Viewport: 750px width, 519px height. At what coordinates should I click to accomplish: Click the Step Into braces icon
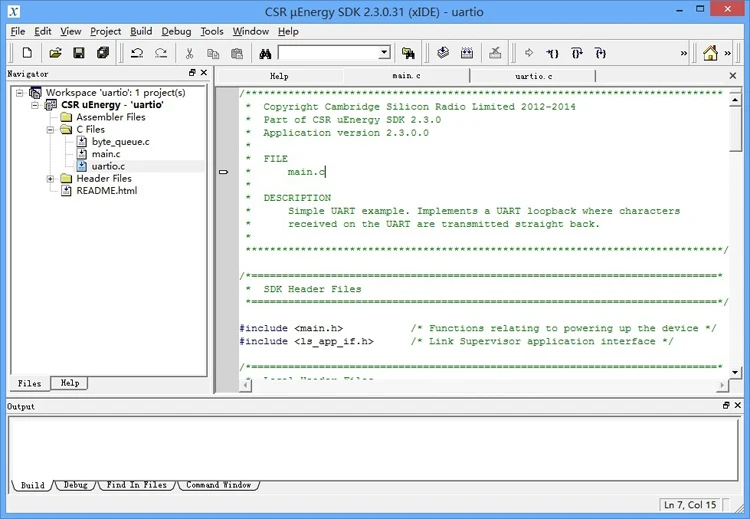click(552, 53)
